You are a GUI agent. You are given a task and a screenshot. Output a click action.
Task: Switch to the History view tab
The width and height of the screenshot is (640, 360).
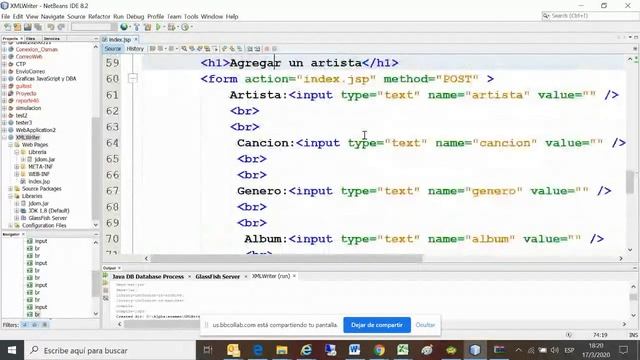pos(135,49)
